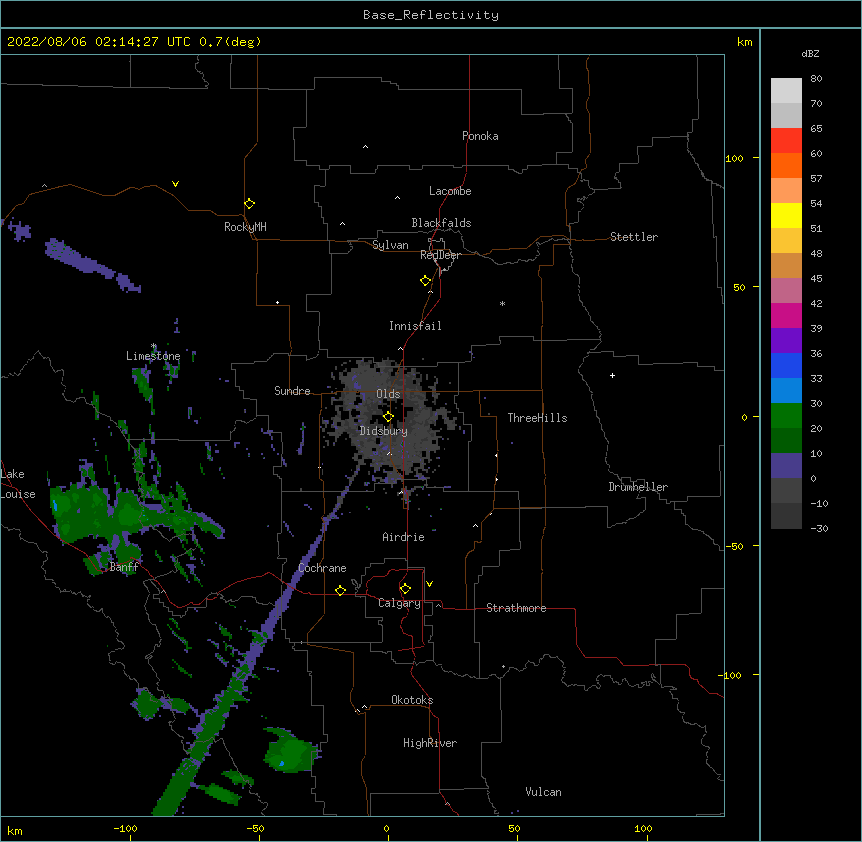Click the blue 33-36 dBZ legend swatch

(x=786, y=365)
